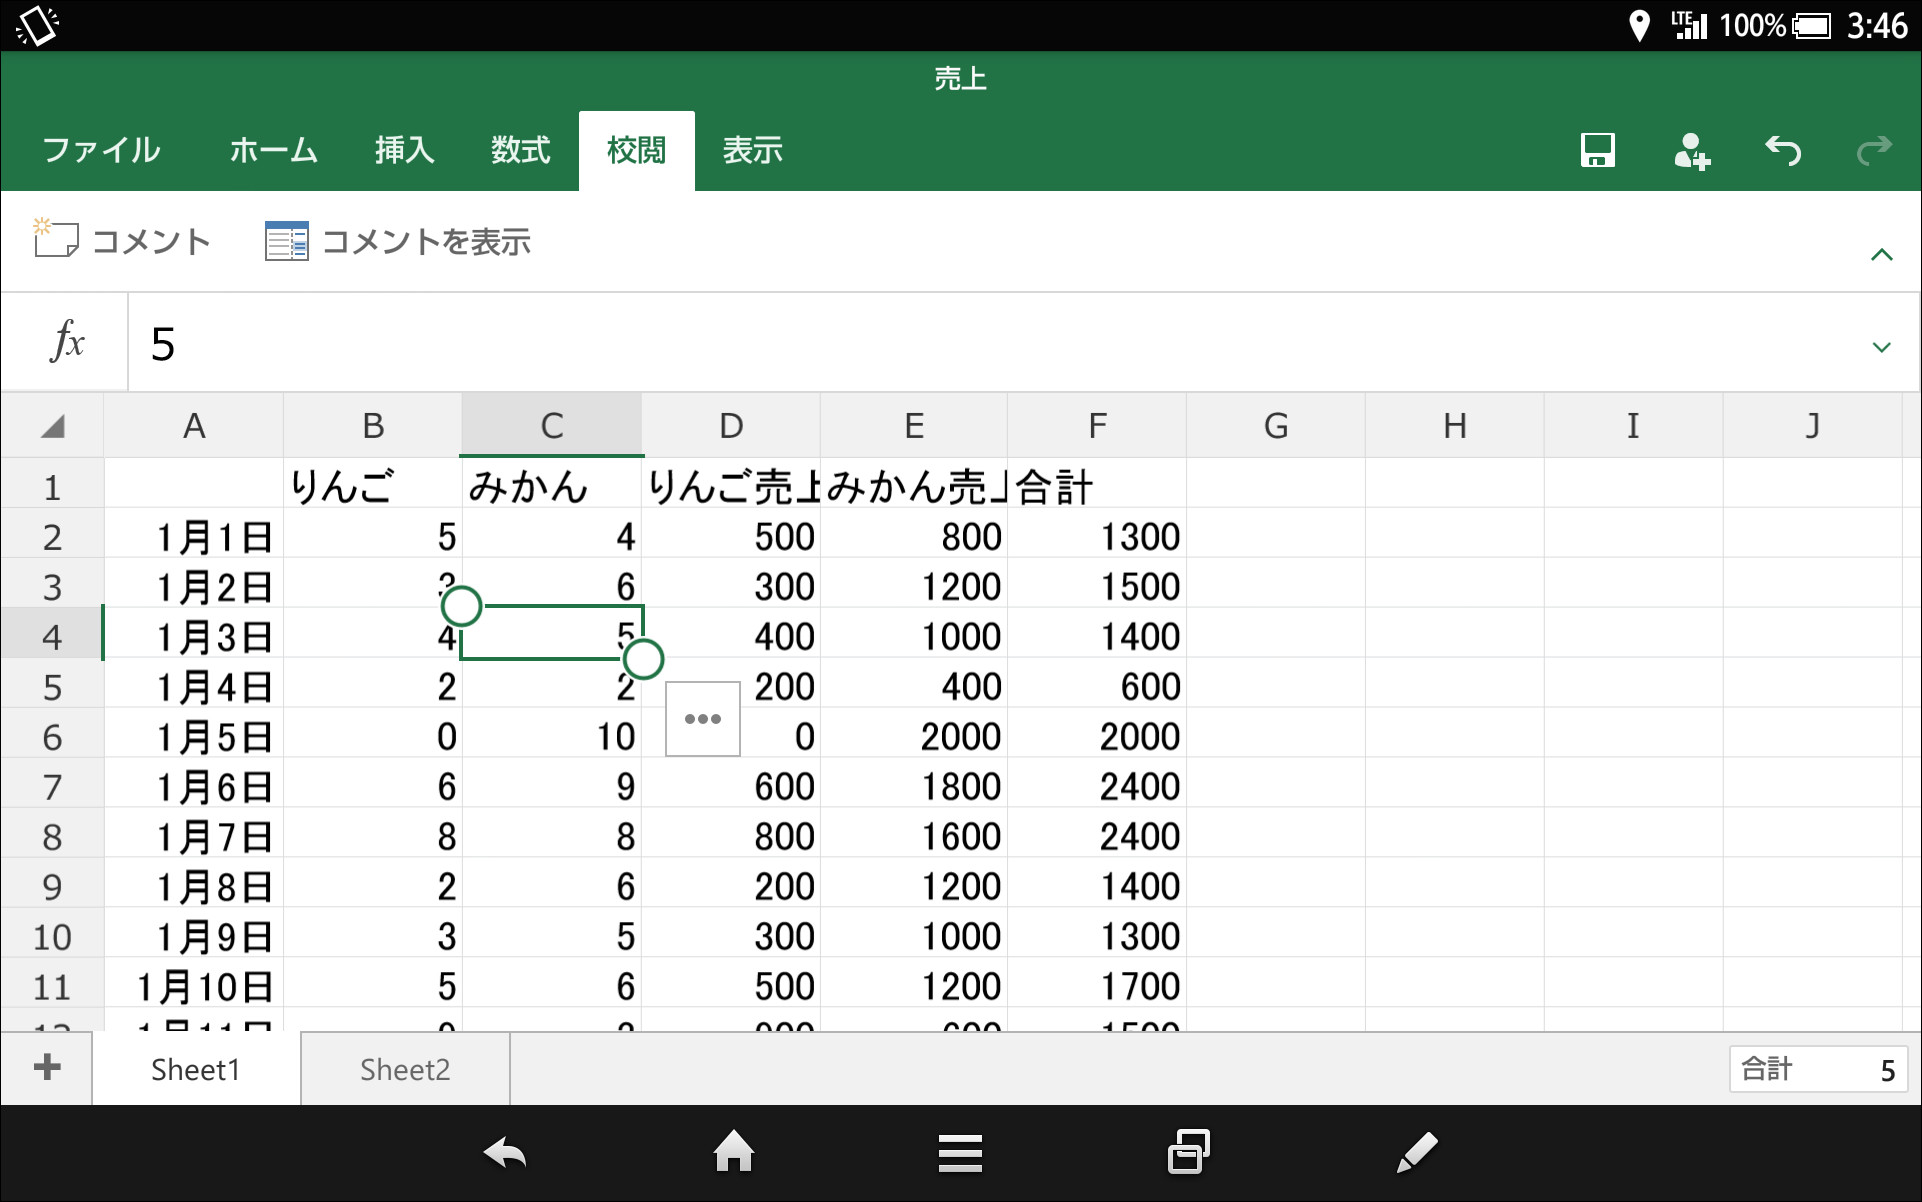Tap the Android overview button

[x=1188, y=1152]
